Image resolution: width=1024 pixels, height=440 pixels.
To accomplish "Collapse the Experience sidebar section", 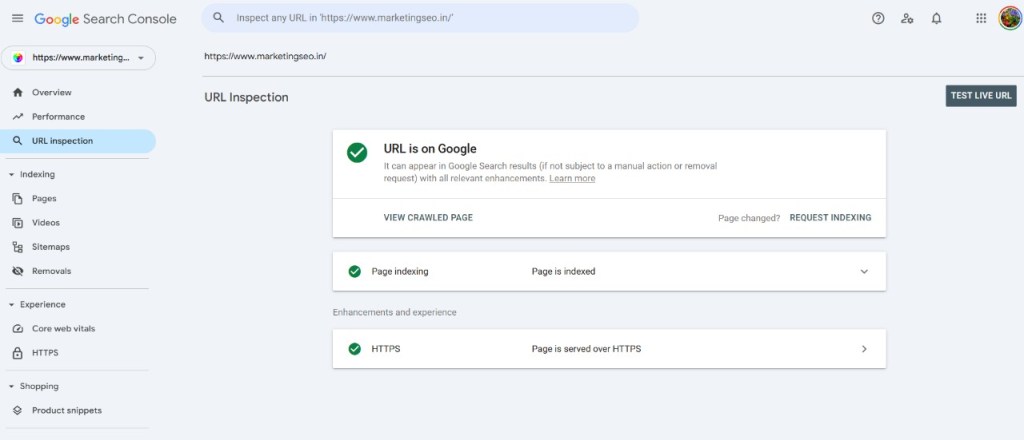I will 11,305.
